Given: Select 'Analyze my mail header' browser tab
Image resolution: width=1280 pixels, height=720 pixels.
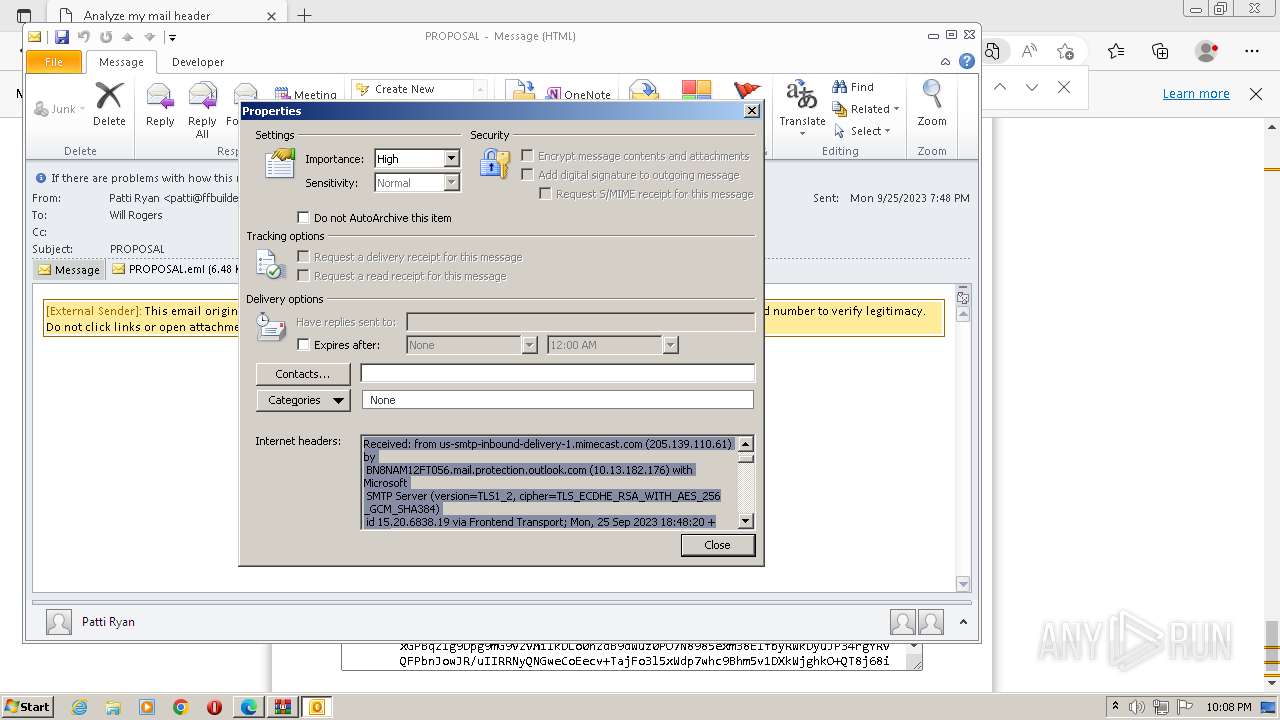Looking at the screenshot, I should click(166, 16).
